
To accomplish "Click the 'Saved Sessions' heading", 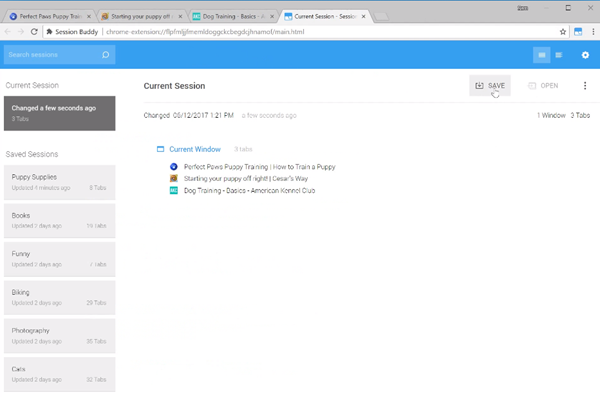I will tap(32, 154).
